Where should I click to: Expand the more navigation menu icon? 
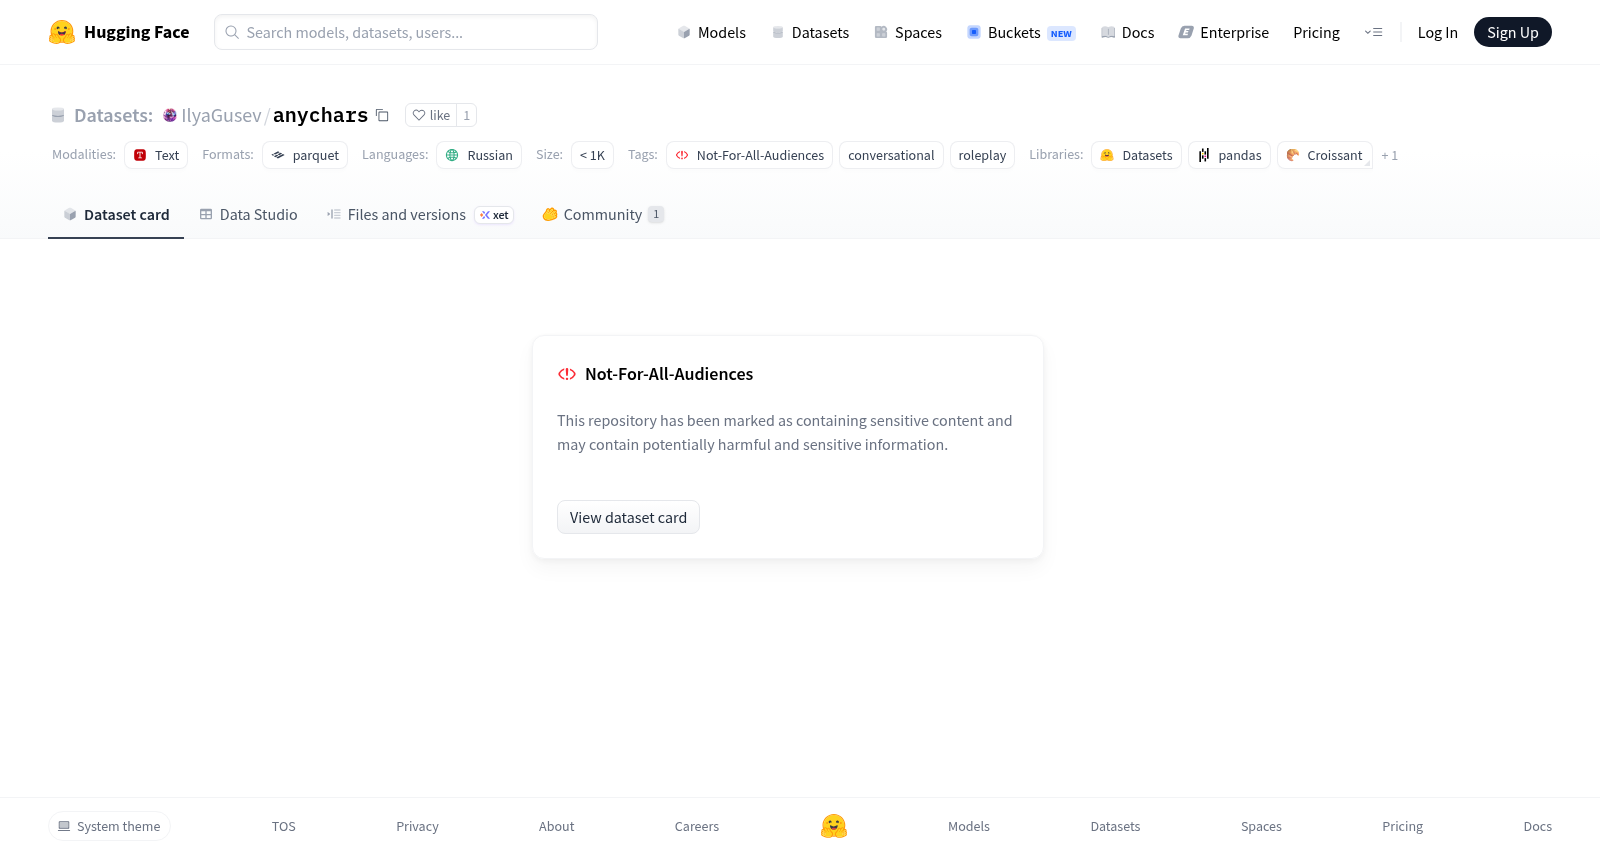point(1373,32)
